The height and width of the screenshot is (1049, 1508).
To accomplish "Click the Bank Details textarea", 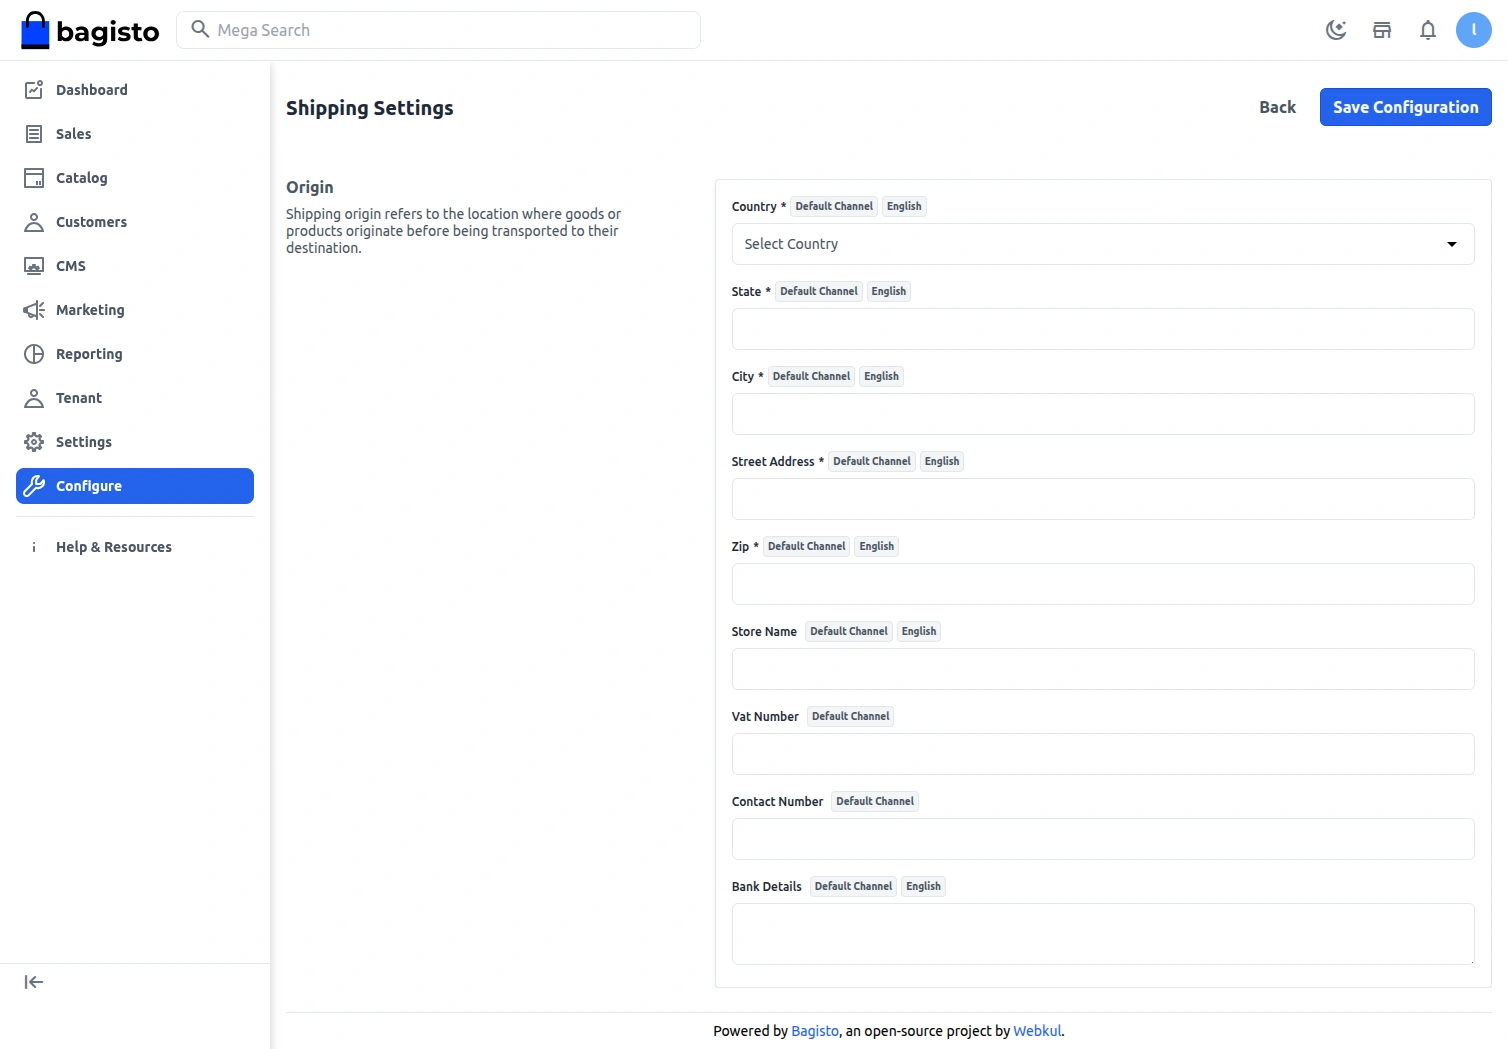I will [1103, 934].
